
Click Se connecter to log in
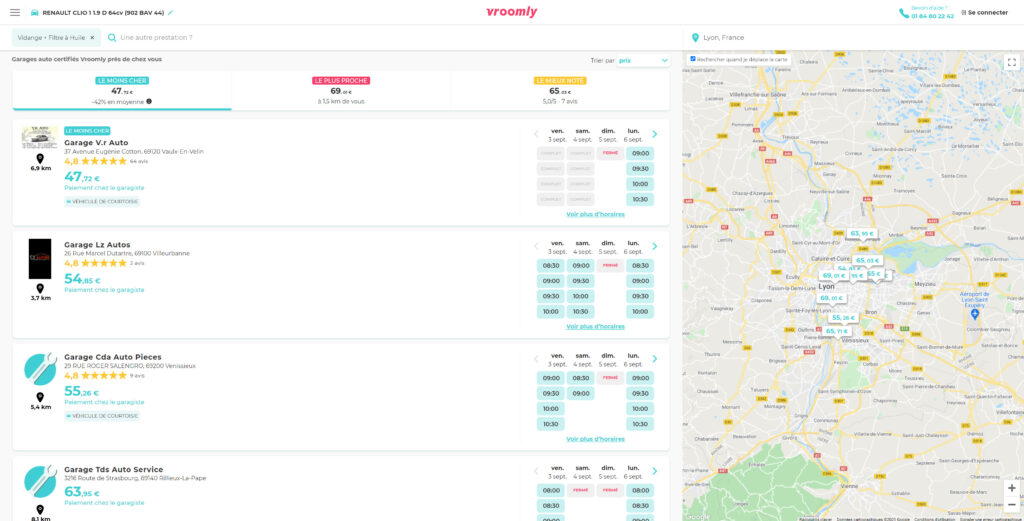[987, 12]
